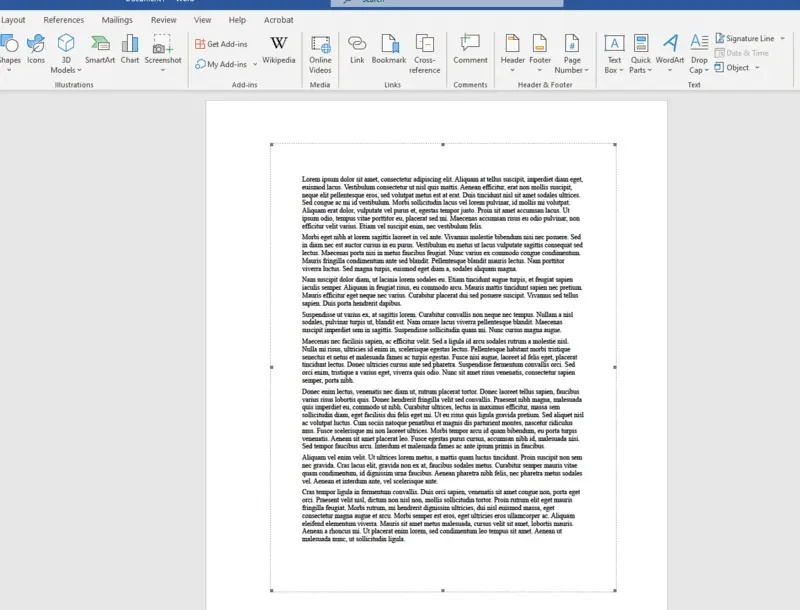This screenshot has height=610, width=800.
Task: Open the Mailings tab
Action: point(117,20)
